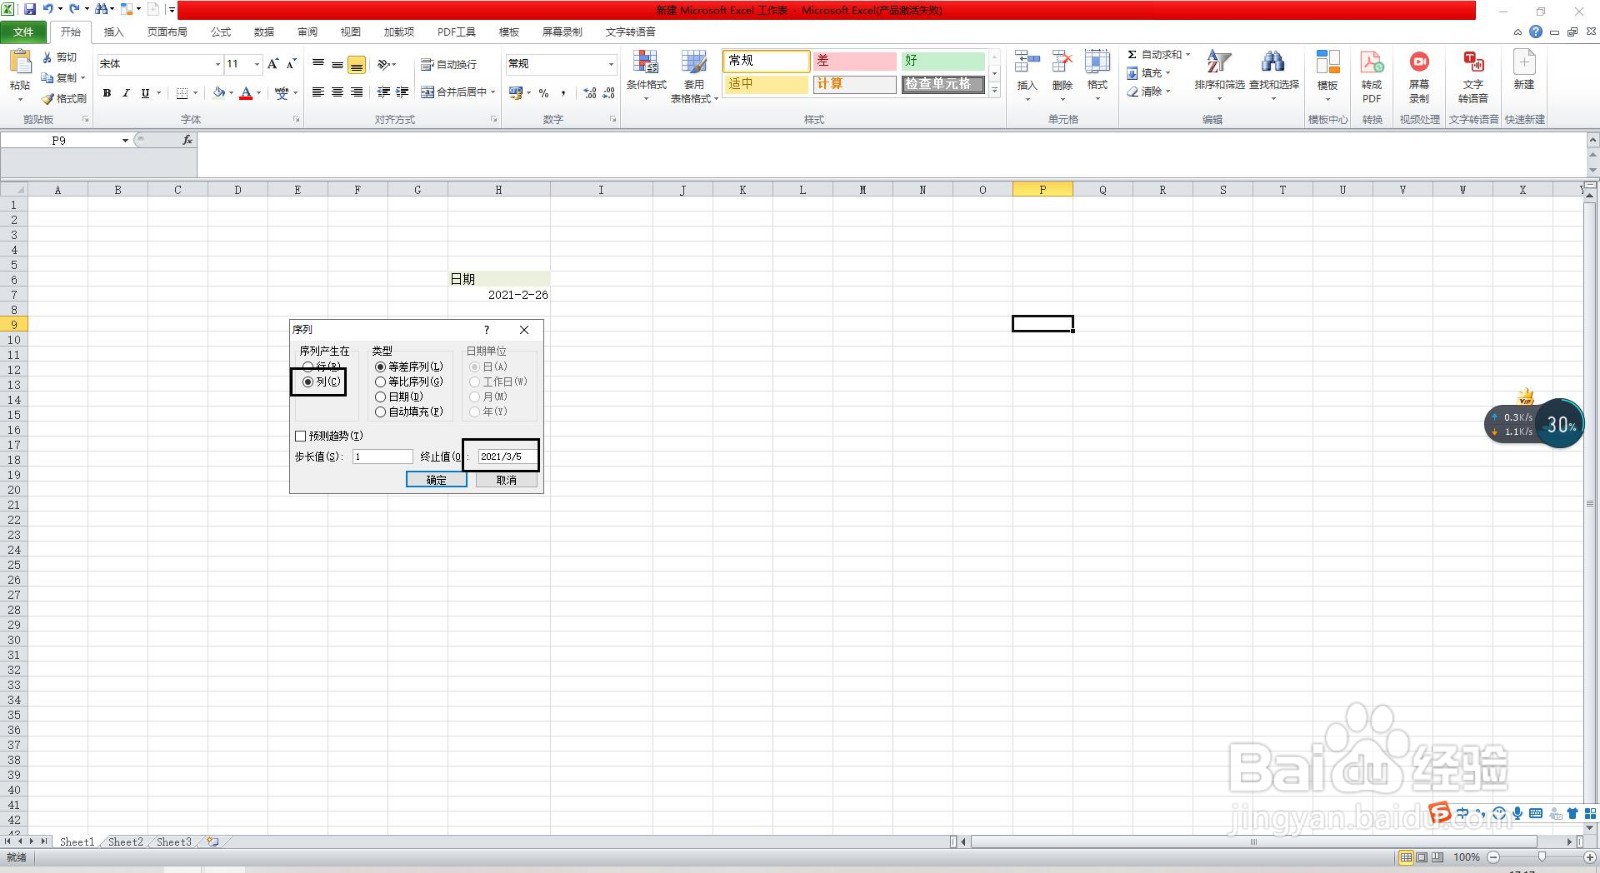
Task: Open 套用表格格式 table format
Action: click(x=694, y=76)
